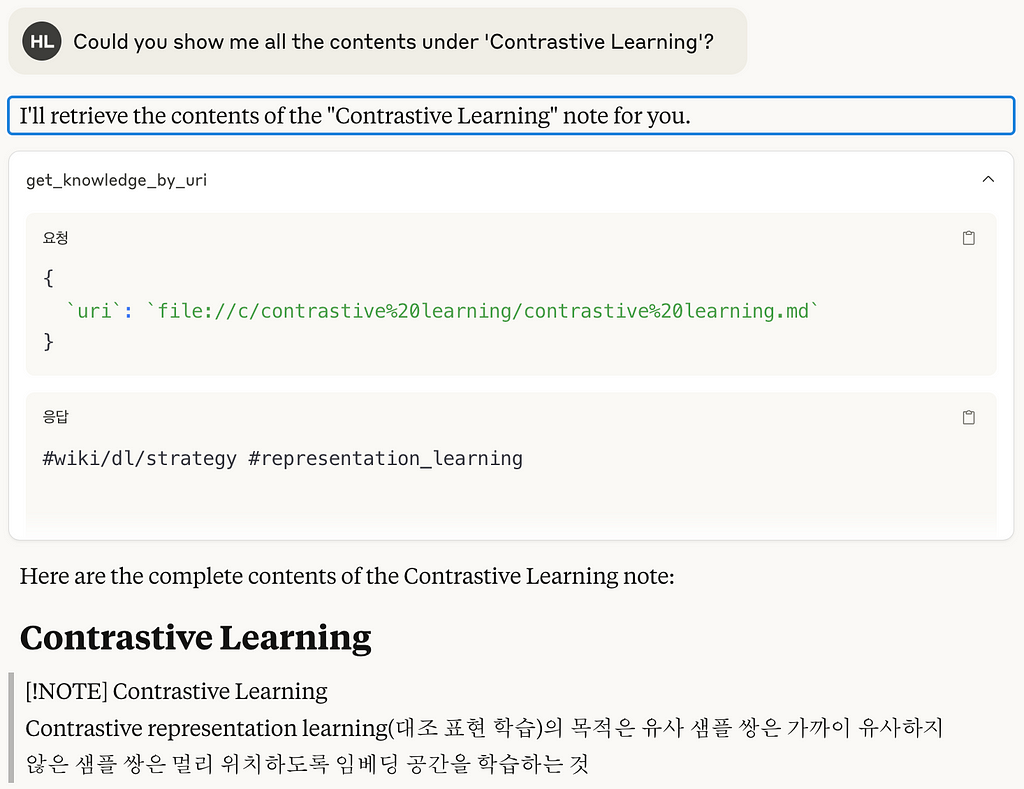Click the #wiki/dl/strategy tag in the response
Viewport: 1024px width, 789px height.
(x=139, y=459)
